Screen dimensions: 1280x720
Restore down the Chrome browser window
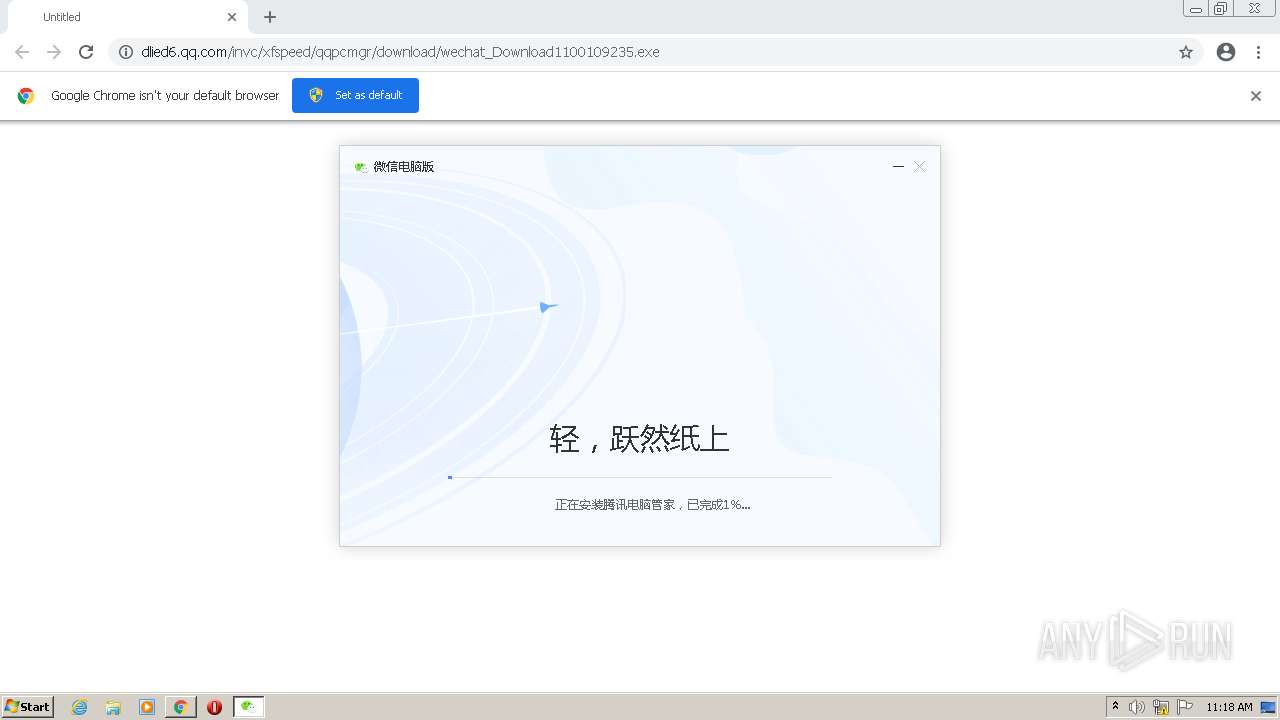[x=1221, y=9]
